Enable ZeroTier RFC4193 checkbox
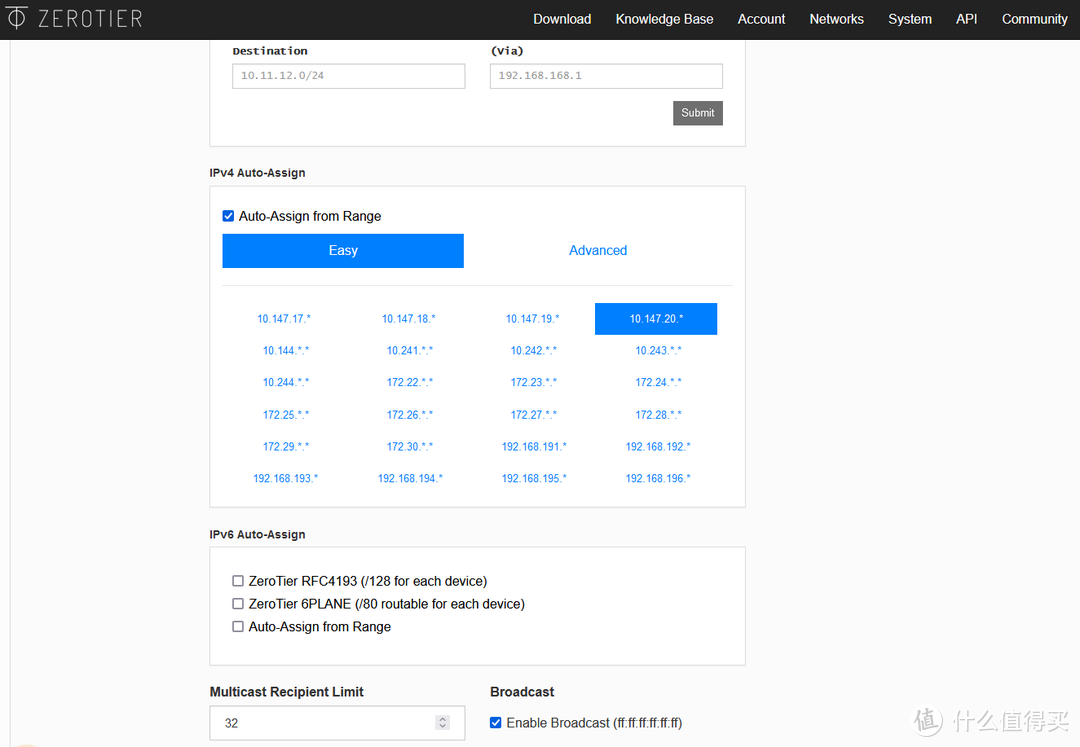1080x747 pixels. [238, 581]
